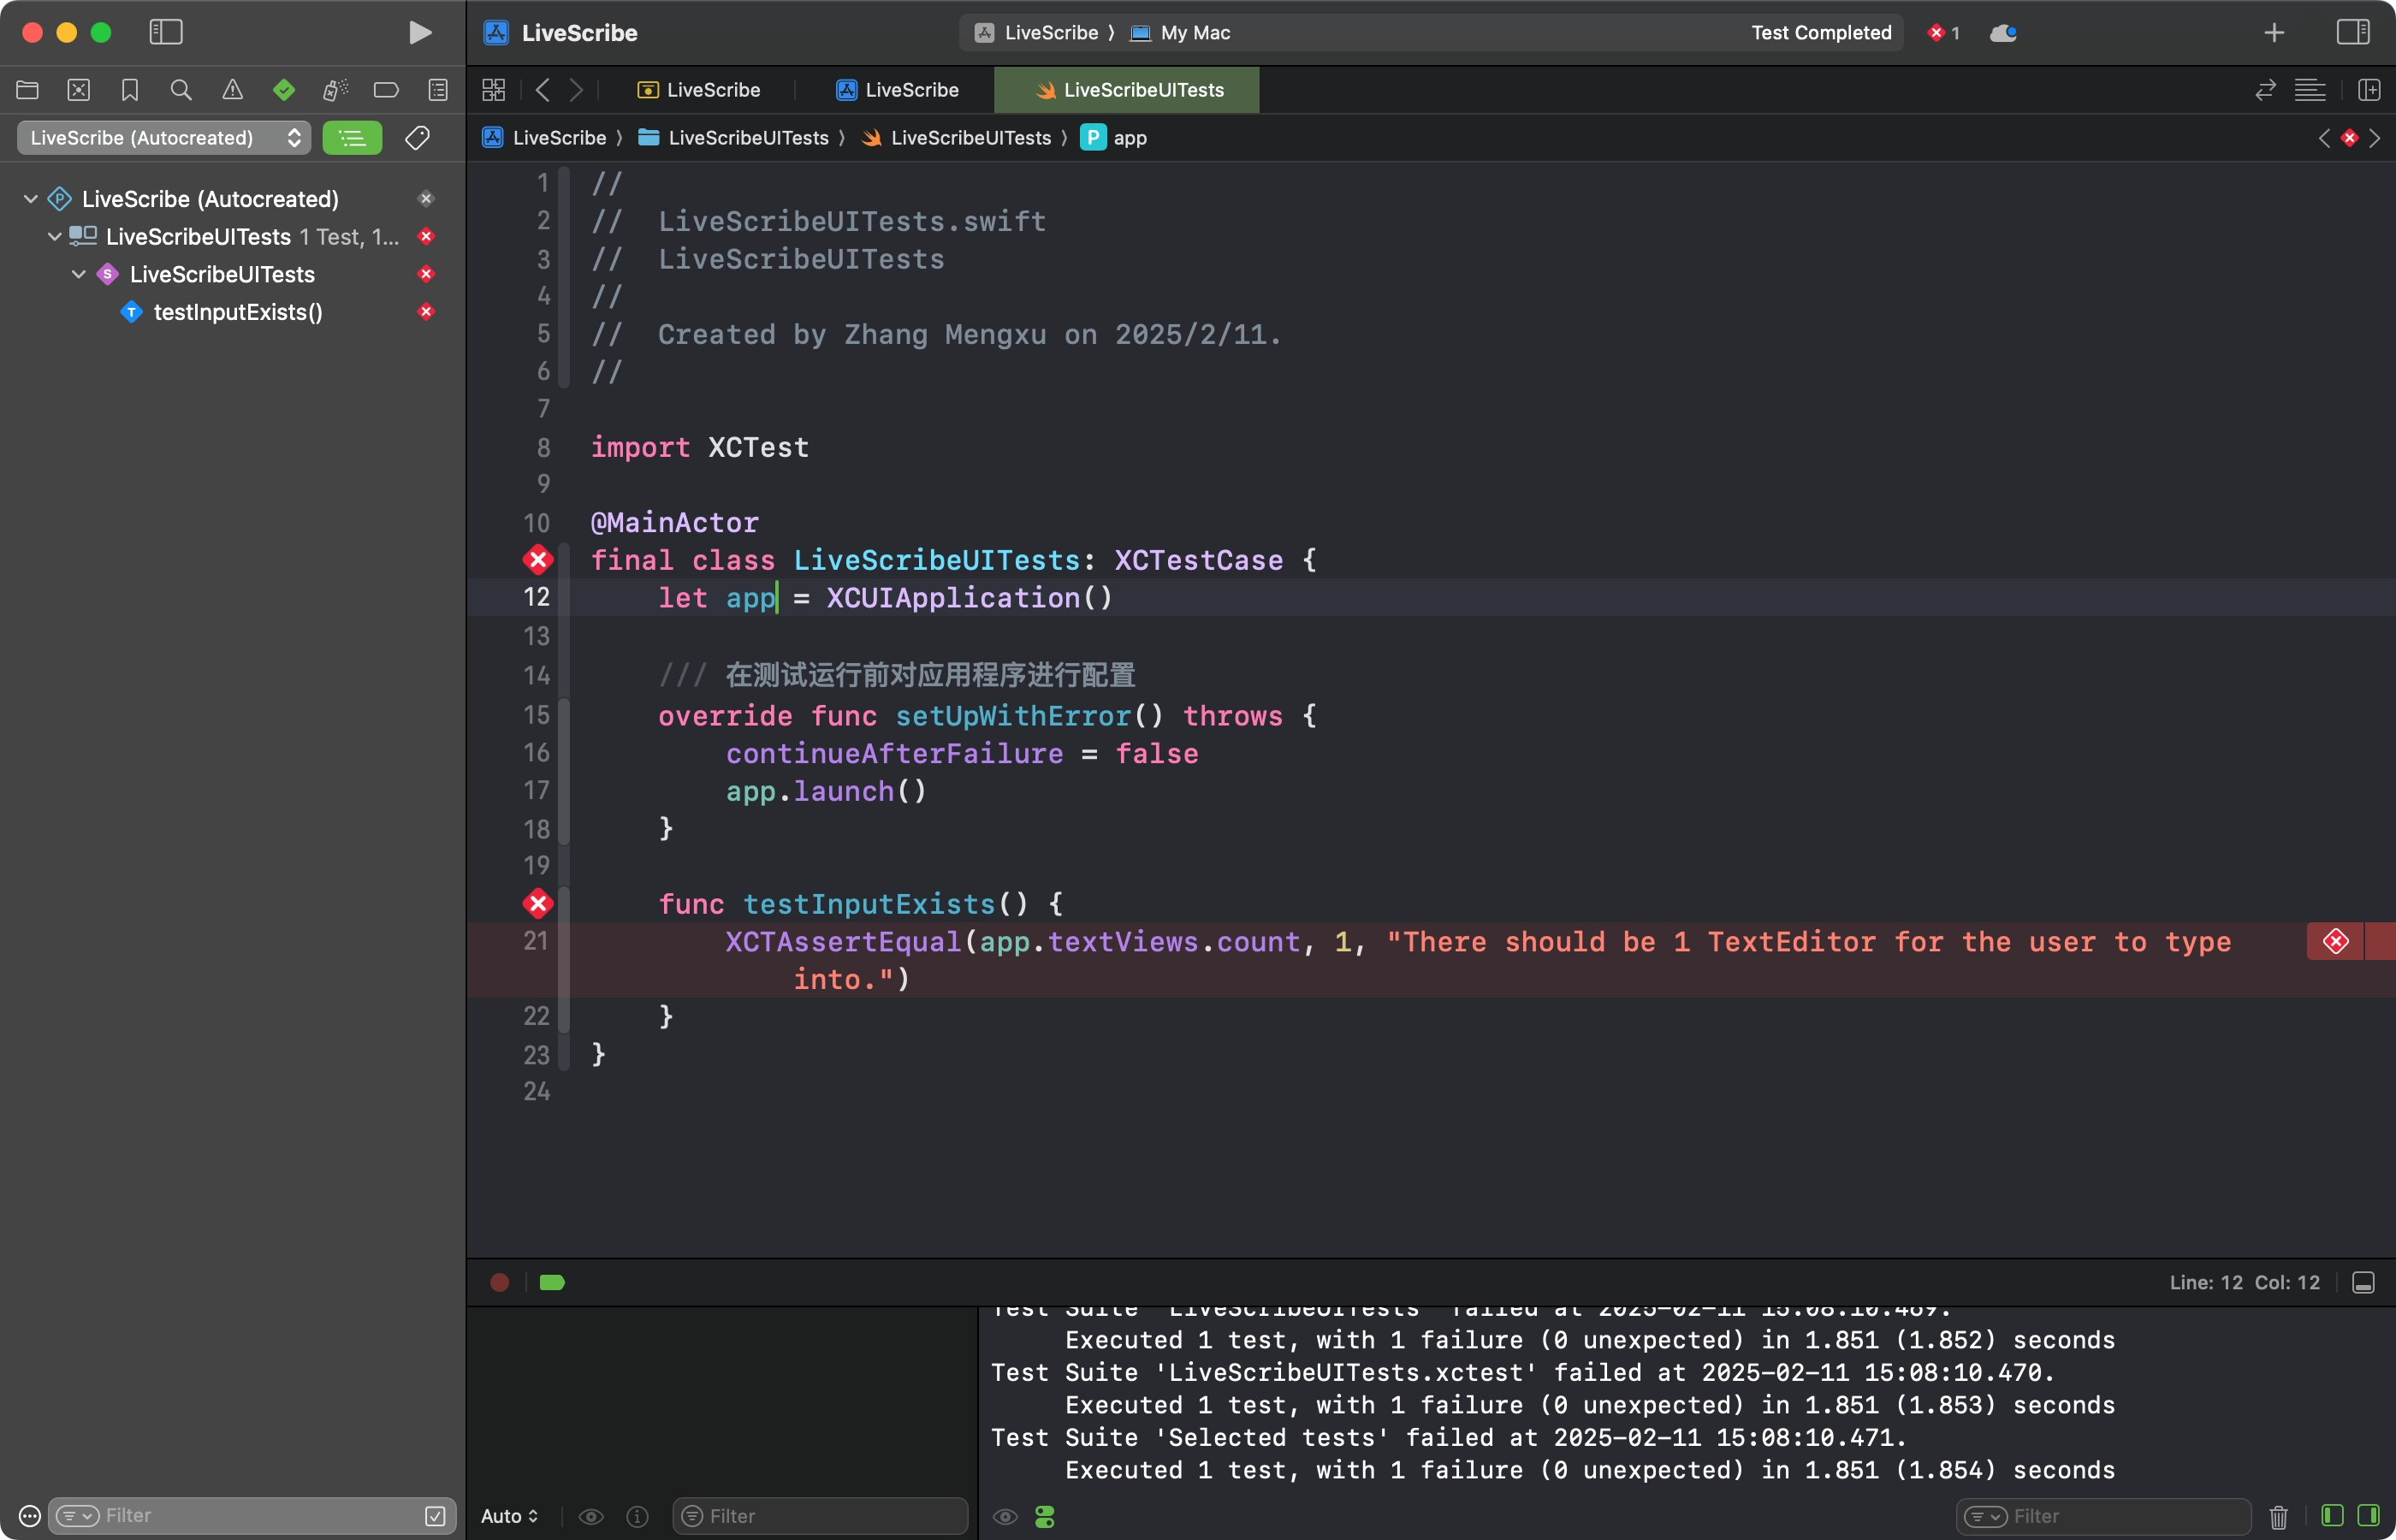Open the Find navigator magnifier icon
Viewport: 2396px width, 1540px height.
point(180,90)
